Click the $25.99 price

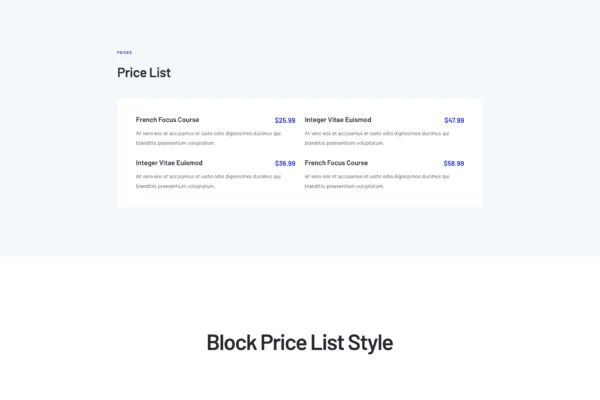point(285,120)
